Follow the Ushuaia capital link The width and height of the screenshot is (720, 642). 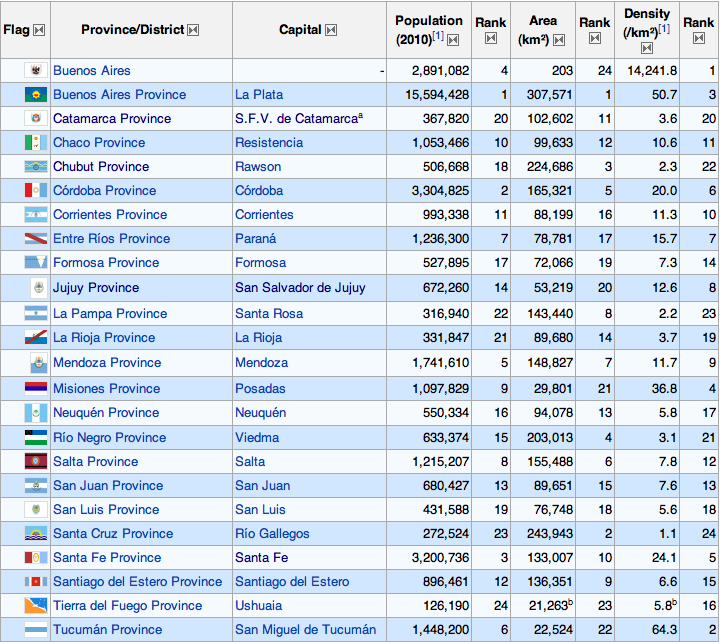[259, 605]
